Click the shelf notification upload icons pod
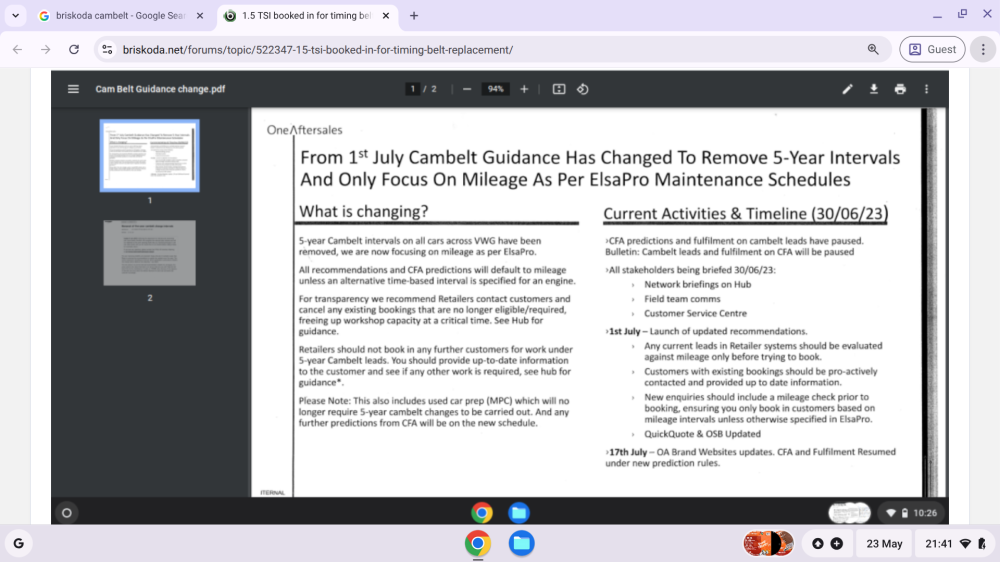The height and width of the screenshot is (562, 1000). point(827,544)
